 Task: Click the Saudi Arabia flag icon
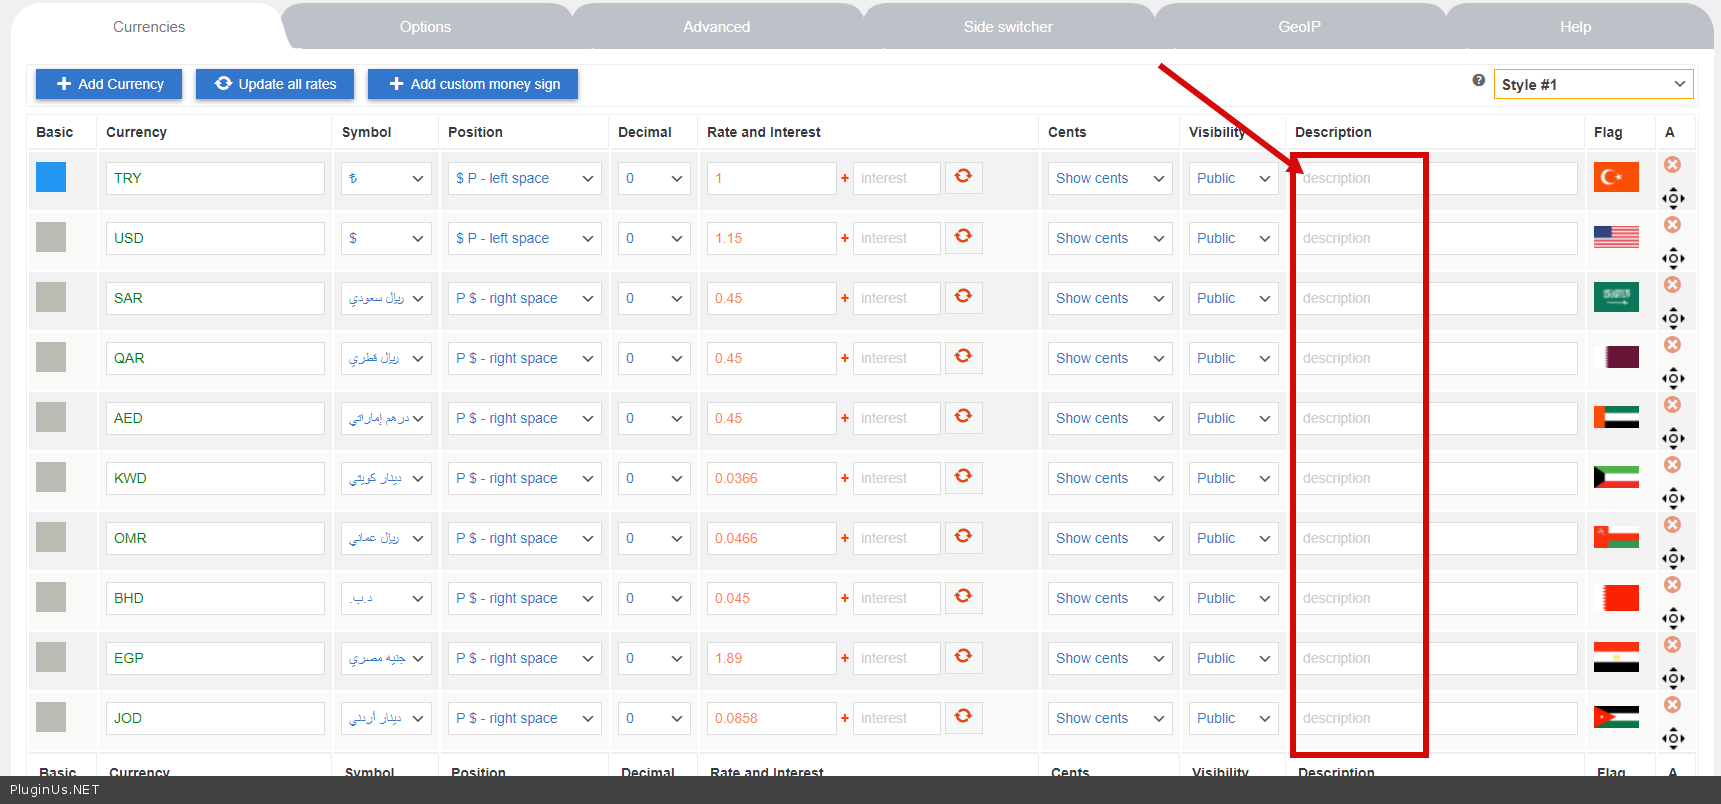pos(1616,297)
